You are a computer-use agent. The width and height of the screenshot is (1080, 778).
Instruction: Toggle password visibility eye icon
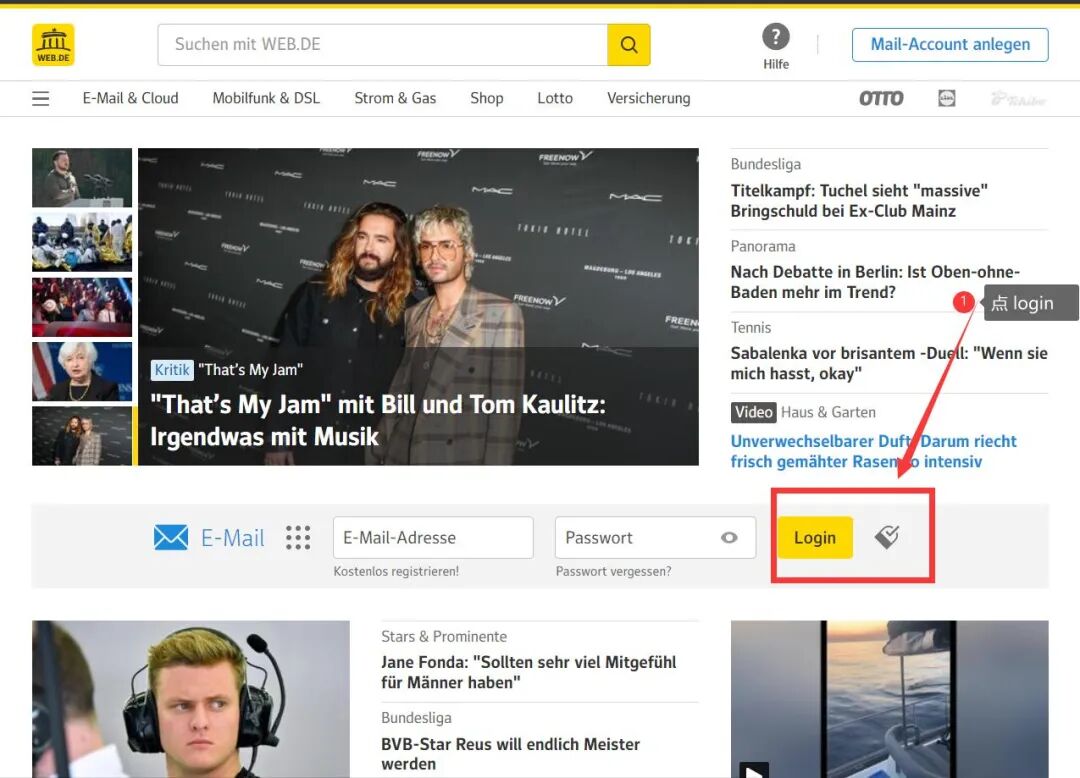click(729, 538)
